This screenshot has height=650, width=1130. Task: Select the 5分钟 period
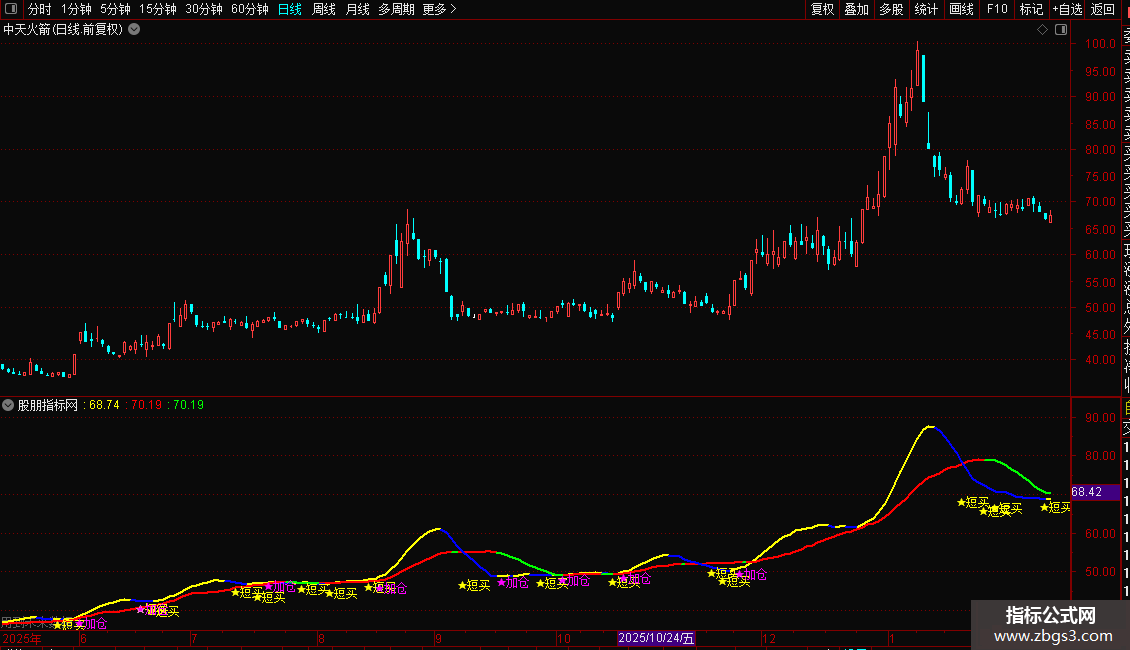click(115, 9)
